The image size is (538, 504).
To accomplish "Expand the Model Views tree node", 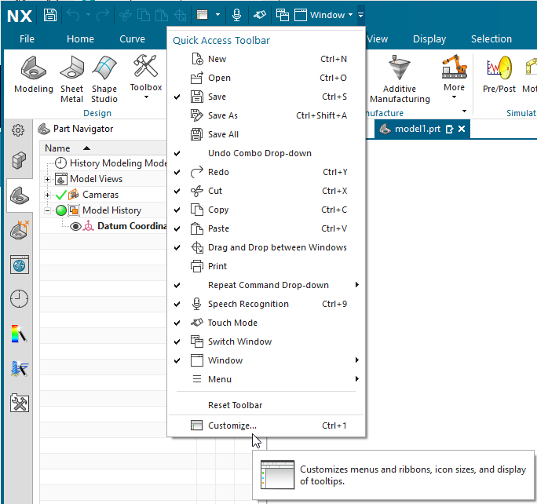I will (x=48, y=179).
